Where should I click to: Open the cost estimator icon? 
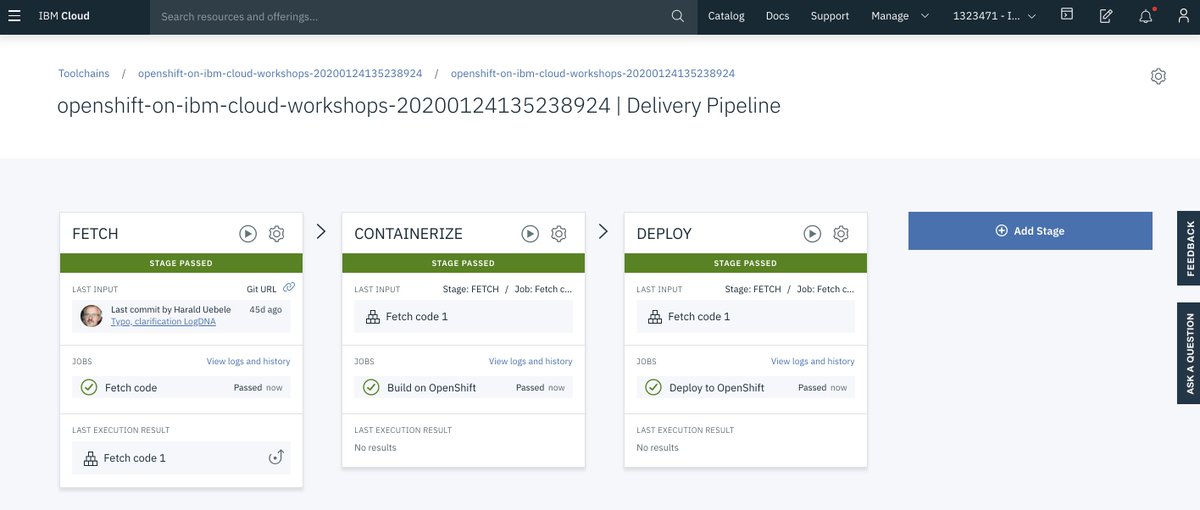coord(1105,16)
